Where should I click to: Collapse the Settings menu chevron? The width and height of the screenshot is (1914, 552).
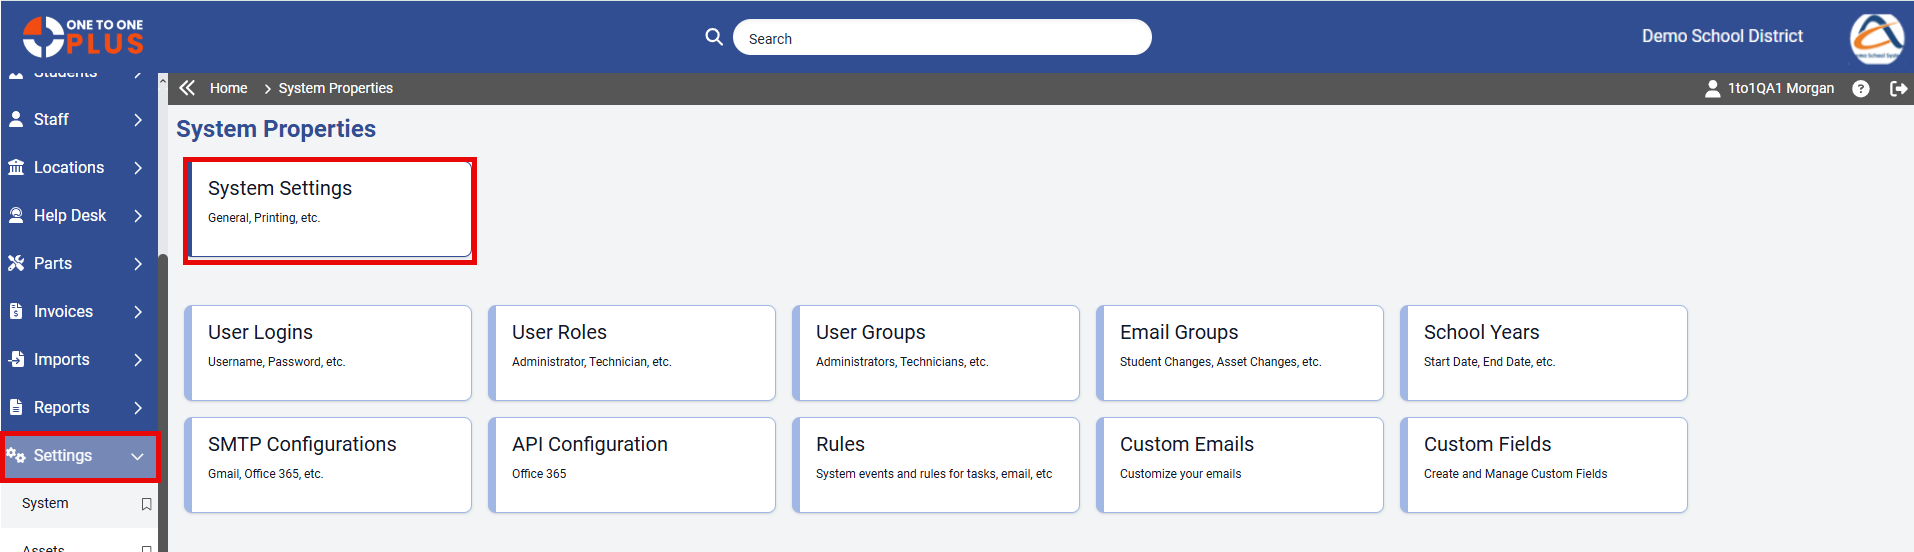138,456
